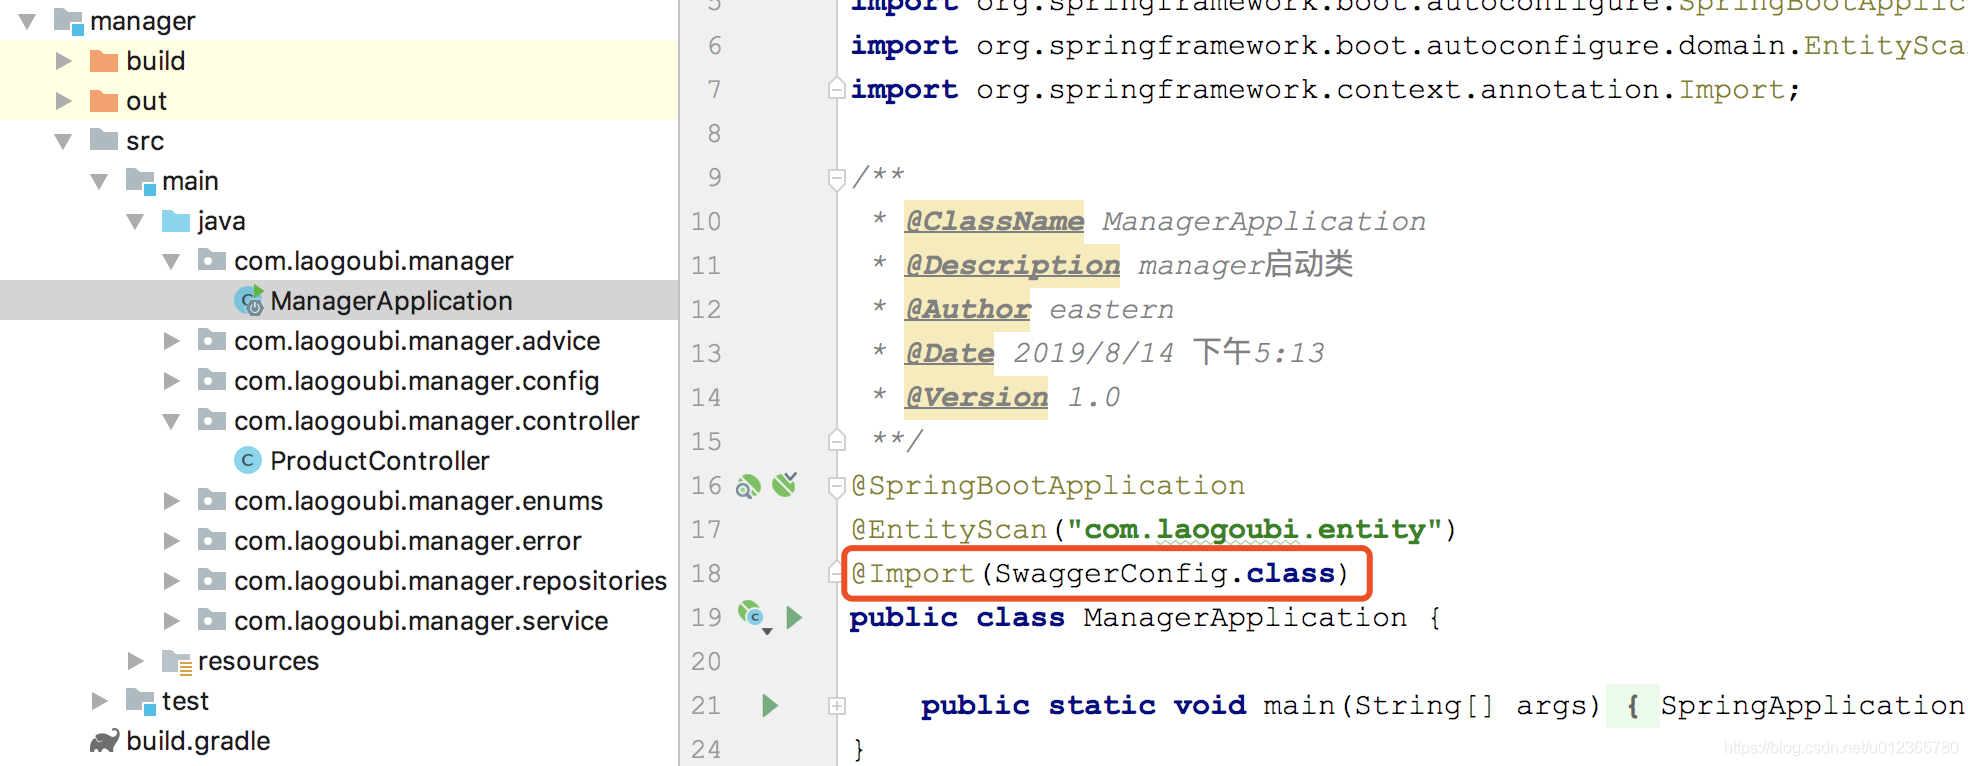Click the run class gutter icon on line 19
This screenshot has height=766, width=1968.
pyautogui.click(x=753, y=616)
